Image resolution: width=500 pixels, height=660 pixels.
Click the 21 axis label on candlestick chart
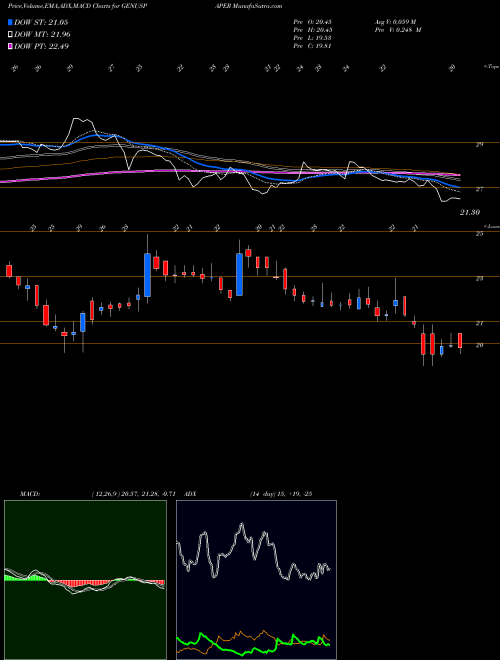[x=479, y=323]
